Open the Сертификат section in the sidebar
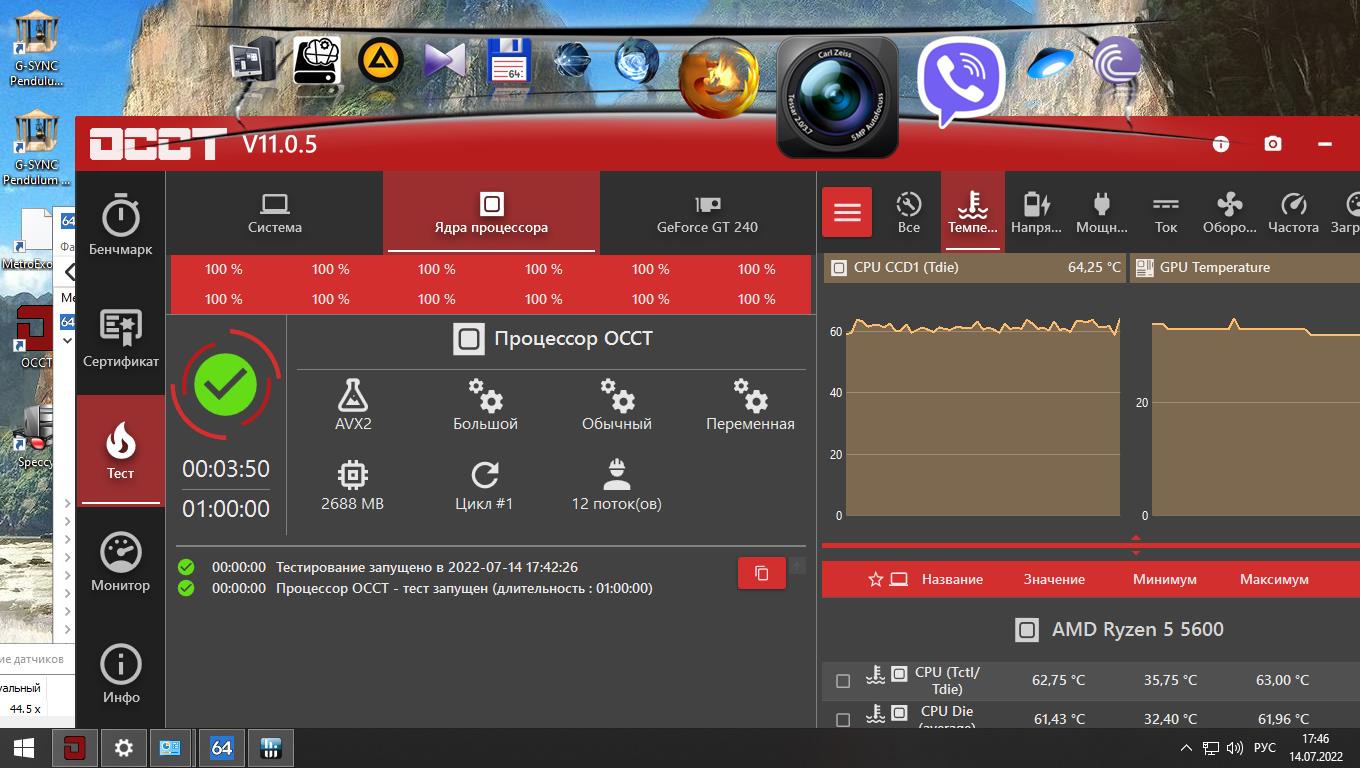This screenshot has width=1360, height=768. pos(120,339)
